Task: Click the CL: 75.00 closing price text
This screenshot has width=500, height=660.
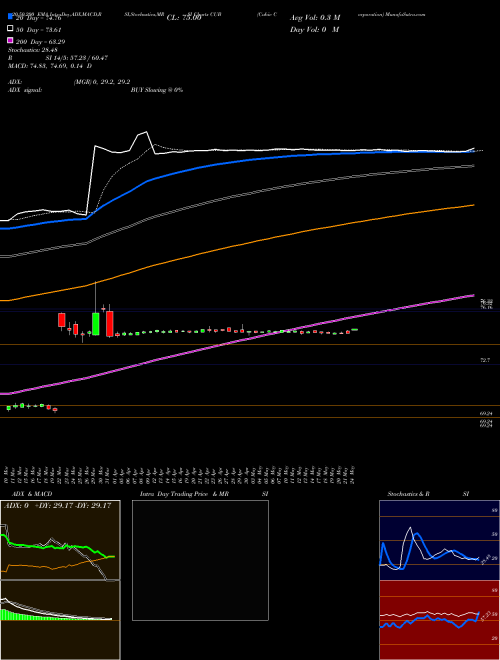Action: (x=184, y=18)
